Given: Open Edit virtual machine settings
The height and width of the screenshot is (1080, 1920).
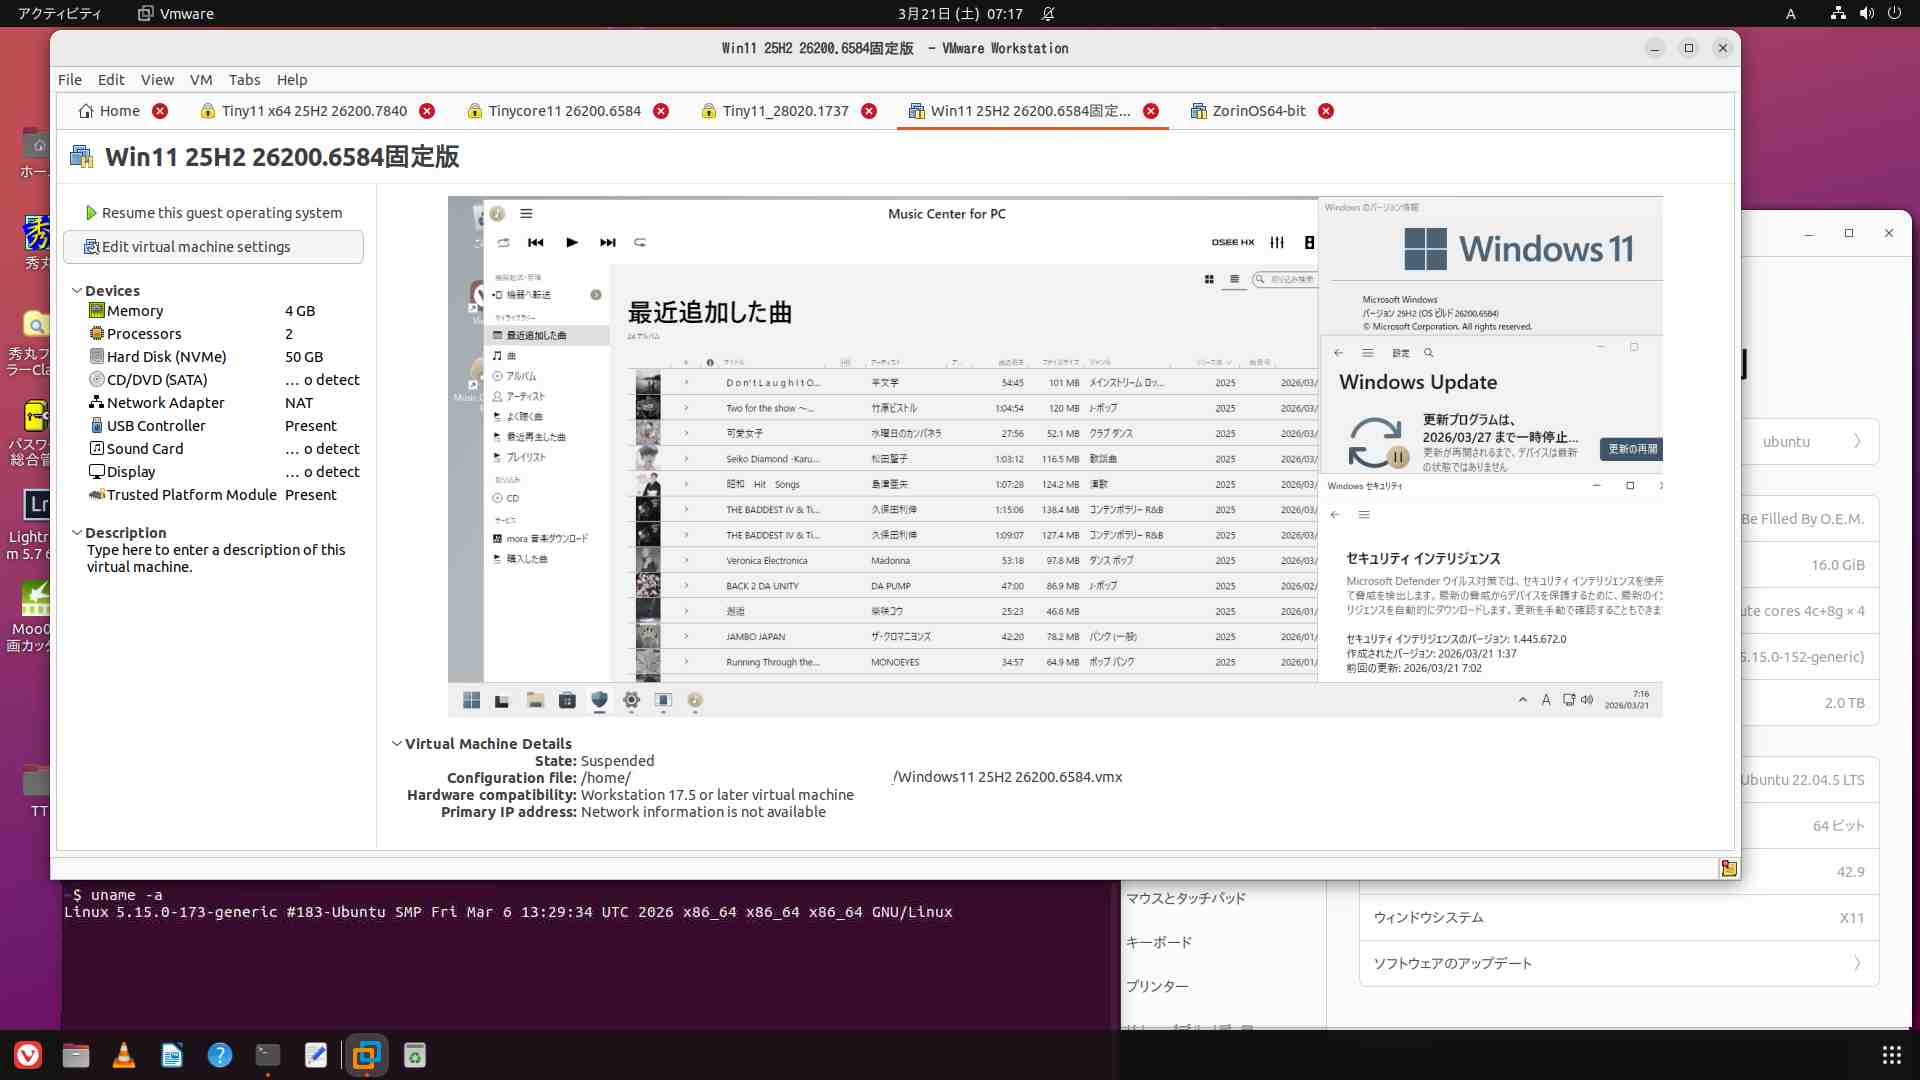Looking at the screenshot, I should click(x=196, y=247).
